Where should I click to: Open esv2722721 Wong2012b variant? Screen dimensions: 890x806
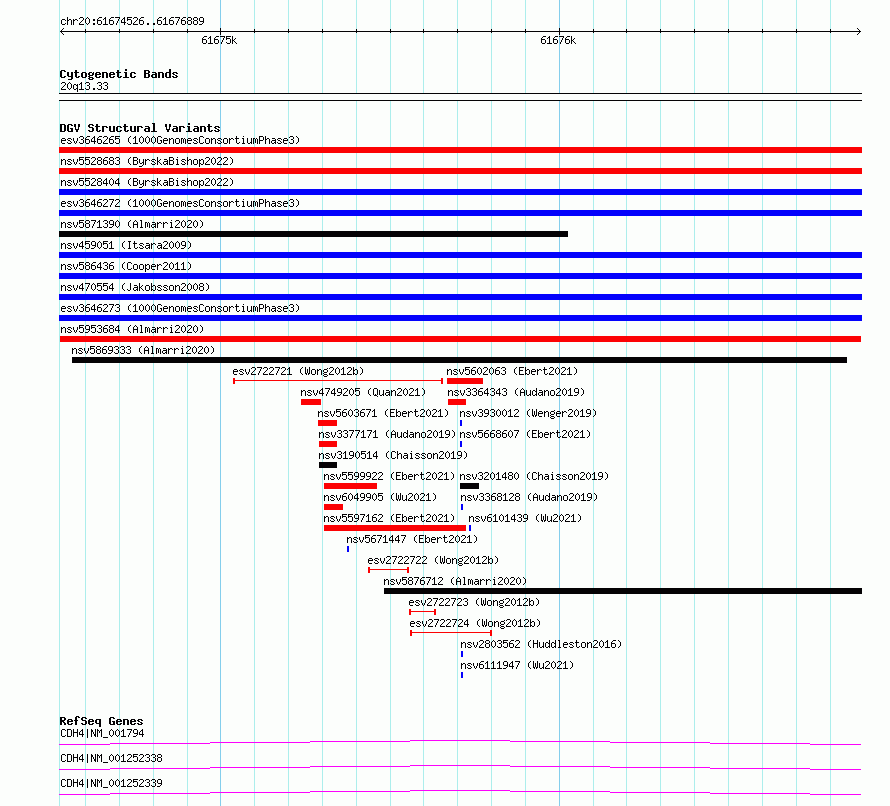coord(298,371)
